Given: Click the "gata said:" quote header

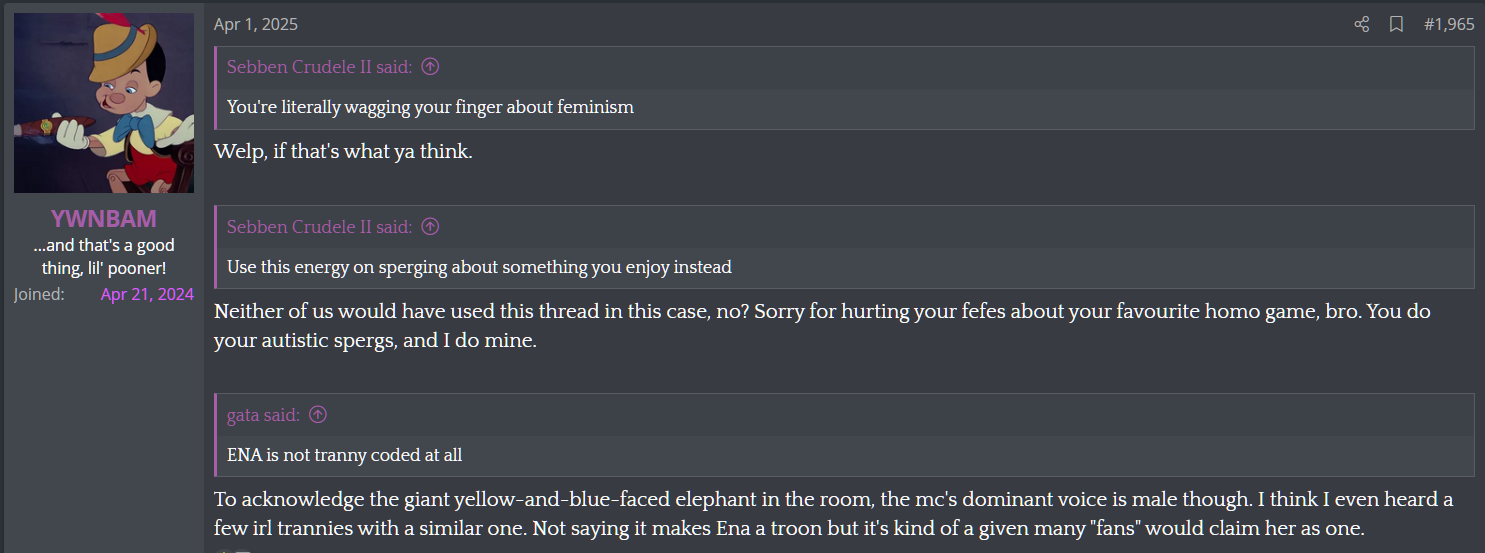Looking at the screenshot, I should 263,415.
